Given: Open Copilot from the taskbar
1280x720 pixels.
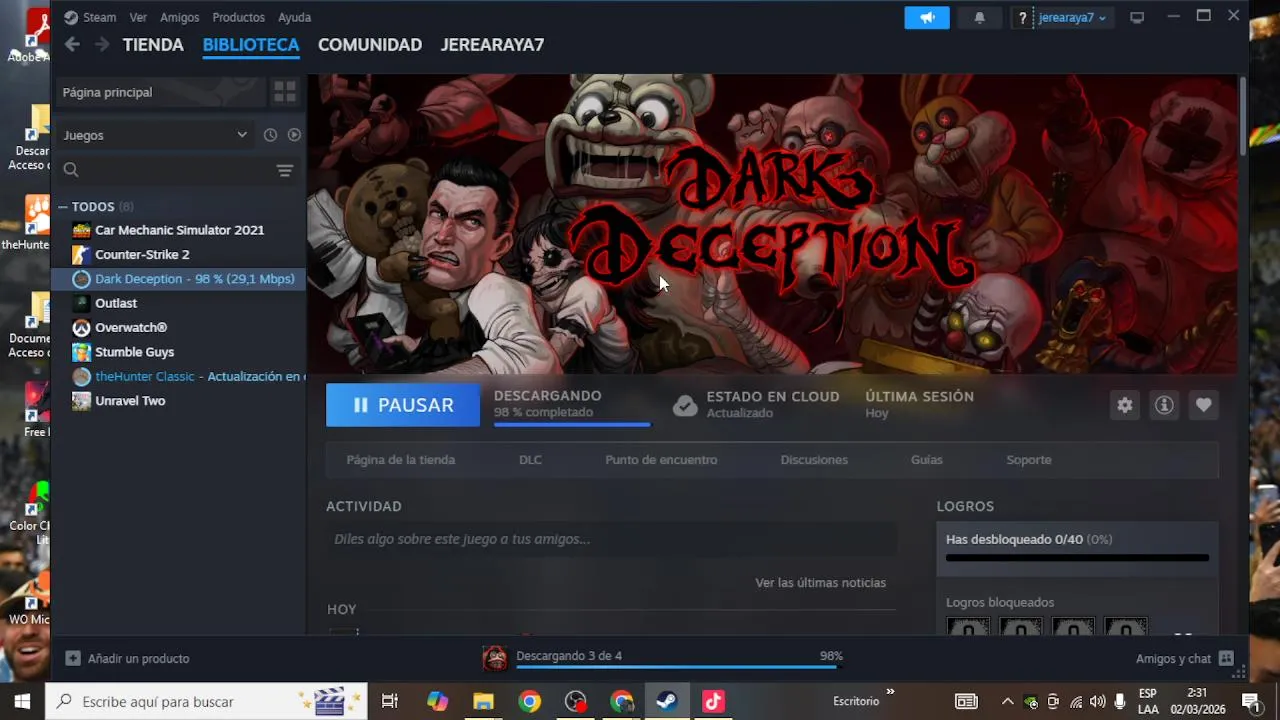Looking at the screenshot, I should (x=437, y=701).
